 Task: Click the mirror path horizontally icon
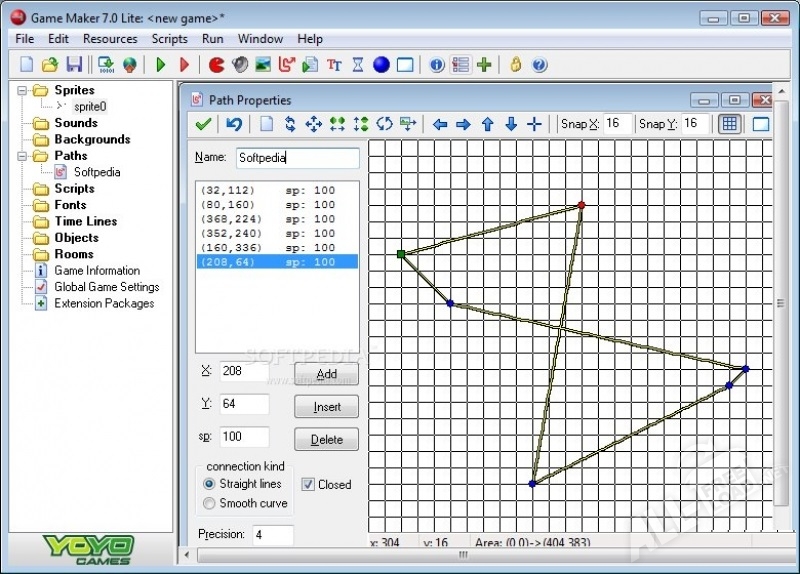tap(338, 124)
